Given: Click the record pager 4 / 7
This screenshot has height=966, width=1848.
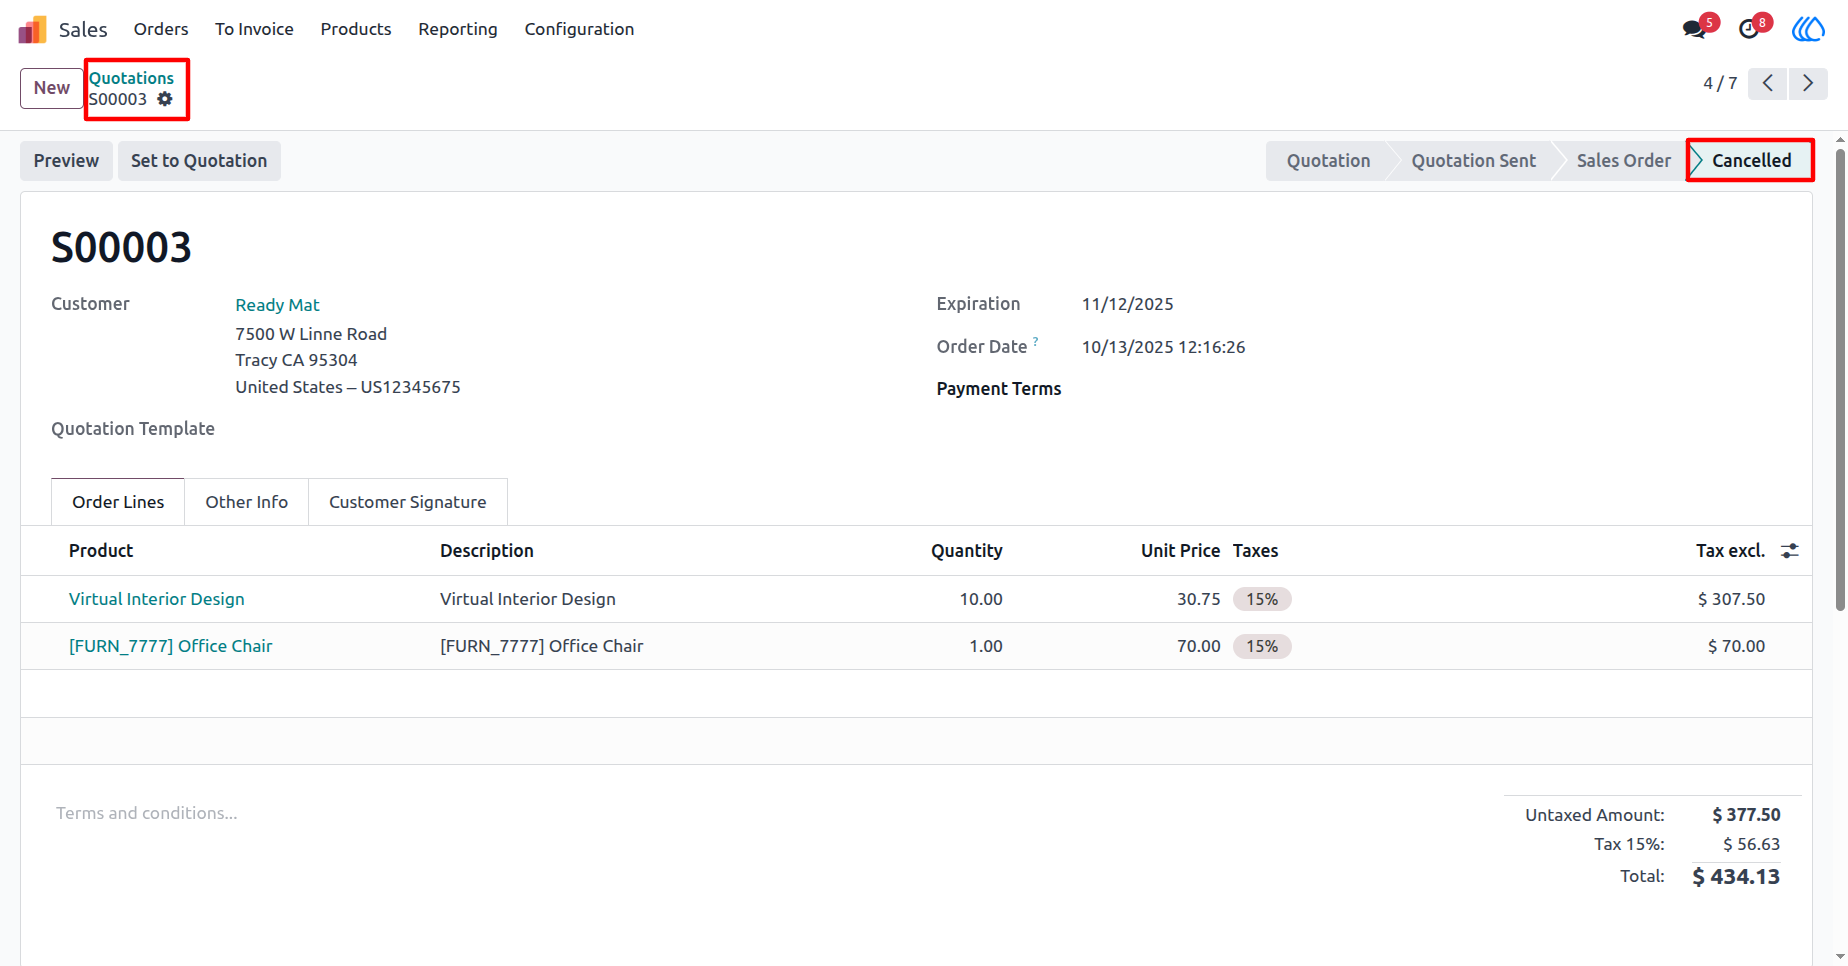Looking at the screenshot, I should (x=1720, y=83).
